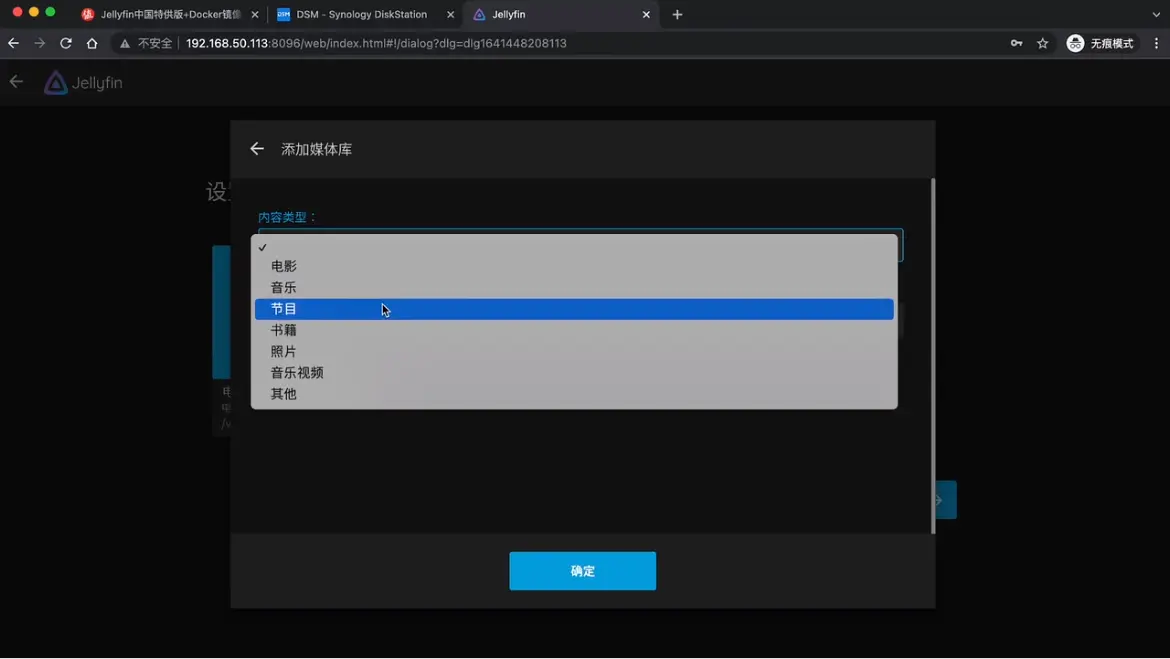1170x659 pixels.
Task: Choose 照片 content type
Action: 284,351
